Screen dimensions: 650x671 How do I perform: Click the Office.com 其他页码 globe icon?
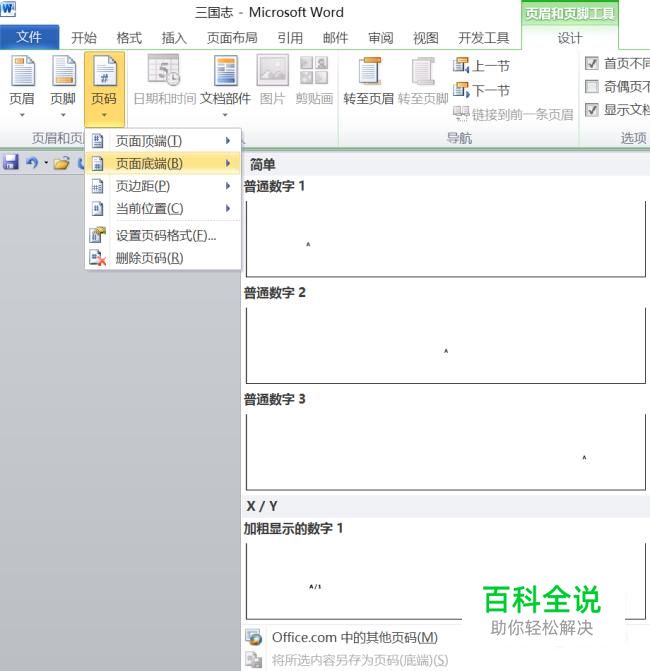(x=253, y=637)
